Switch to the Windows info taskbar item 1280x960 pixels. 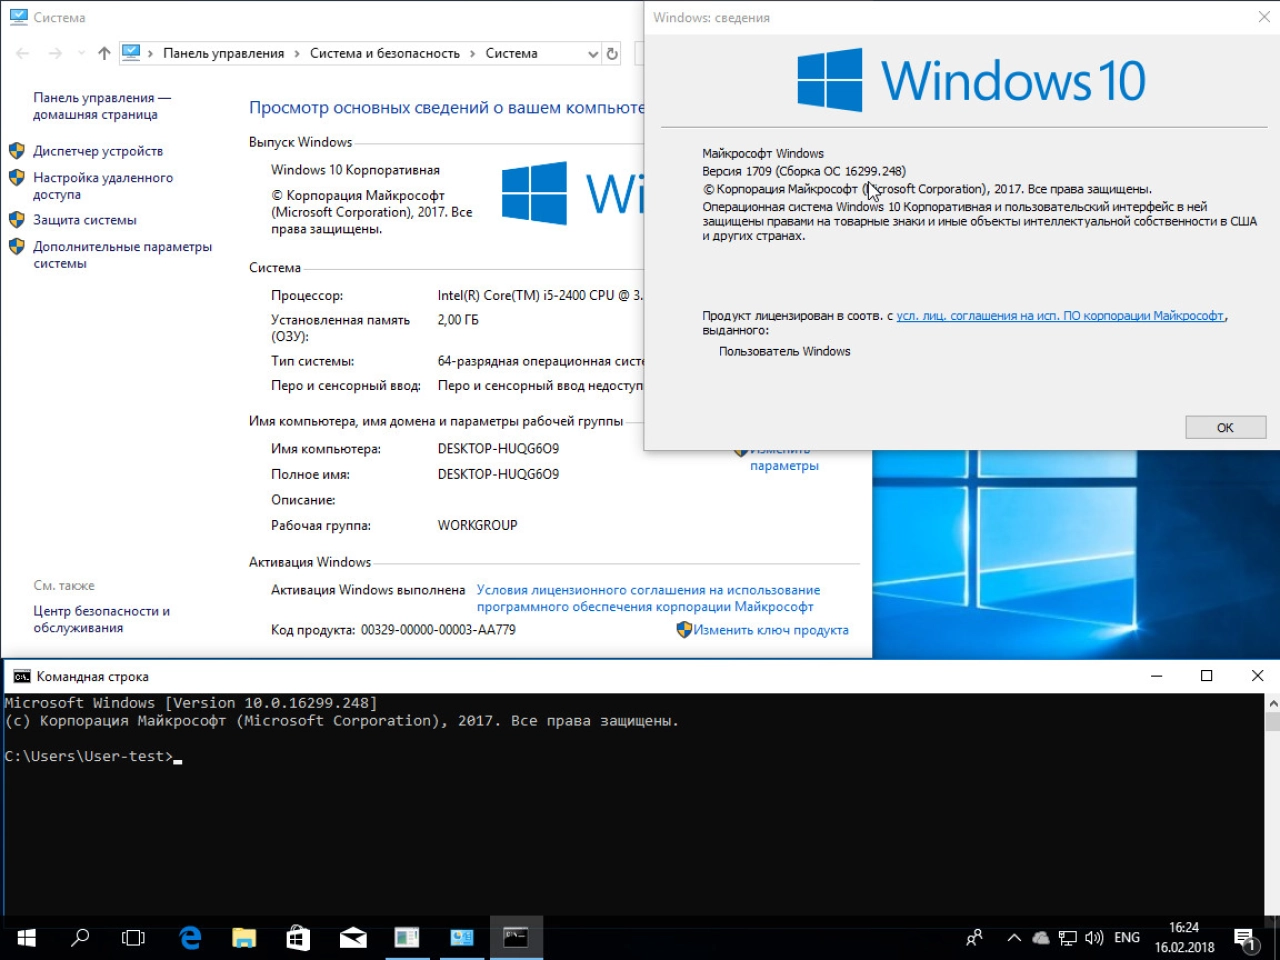tap(407, 937)
